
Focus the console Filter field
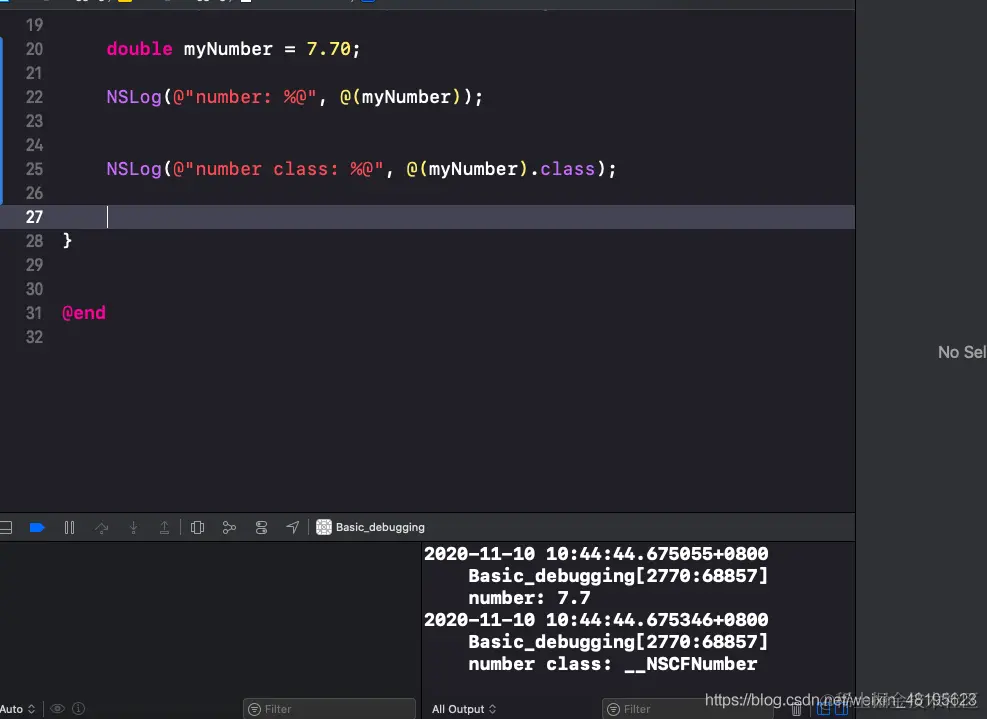coord(687,709)
